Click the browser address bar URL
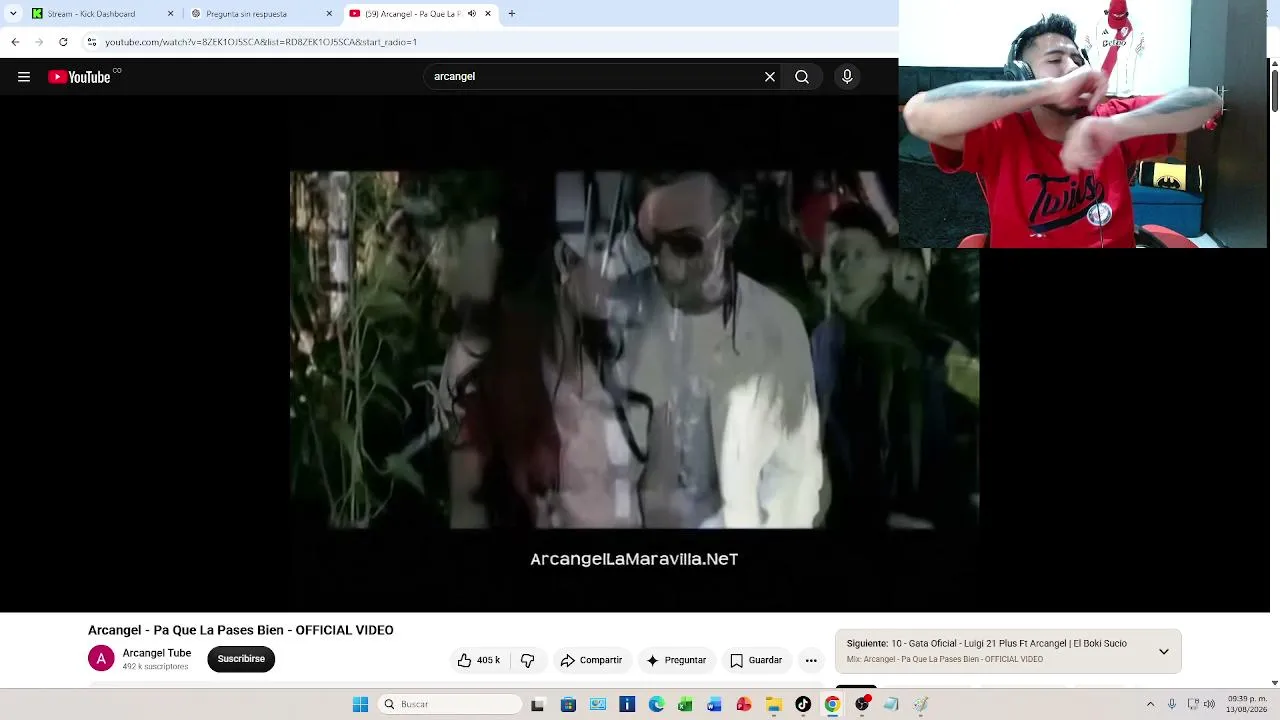The width and height of the screenshot is (1280, 720). (x=261, y=42)
